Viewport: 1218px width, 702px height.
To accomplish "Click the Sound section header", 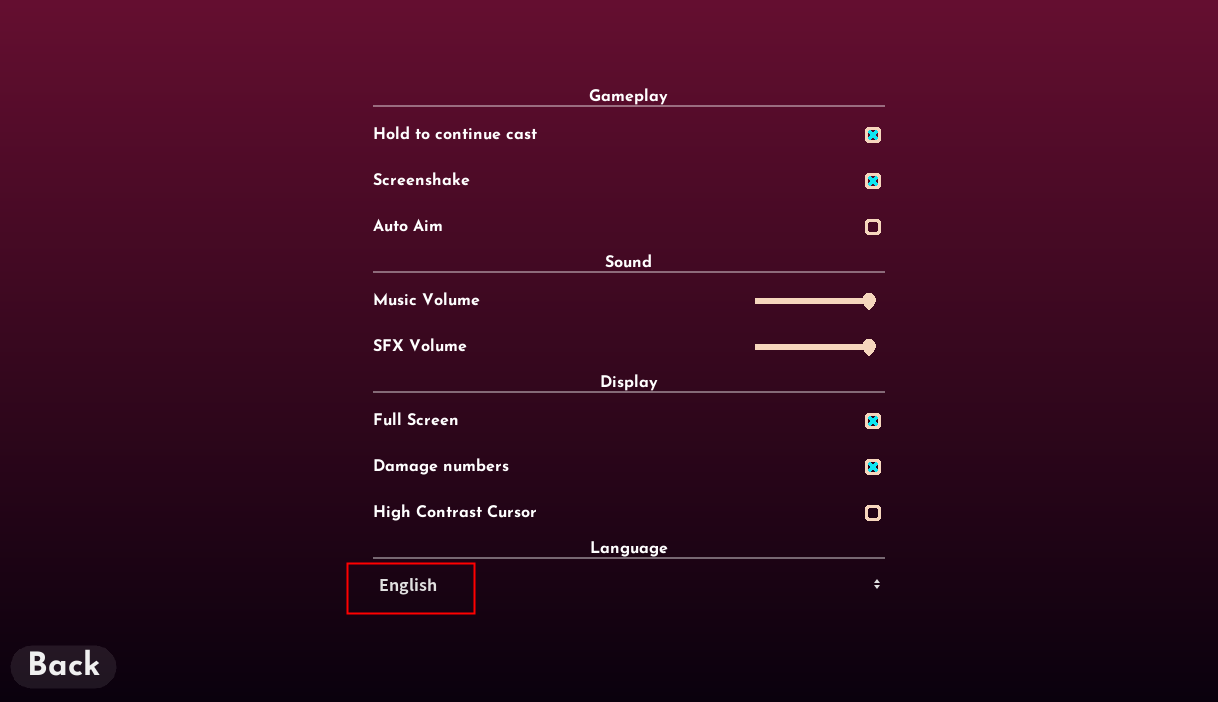I will point(628,262).
